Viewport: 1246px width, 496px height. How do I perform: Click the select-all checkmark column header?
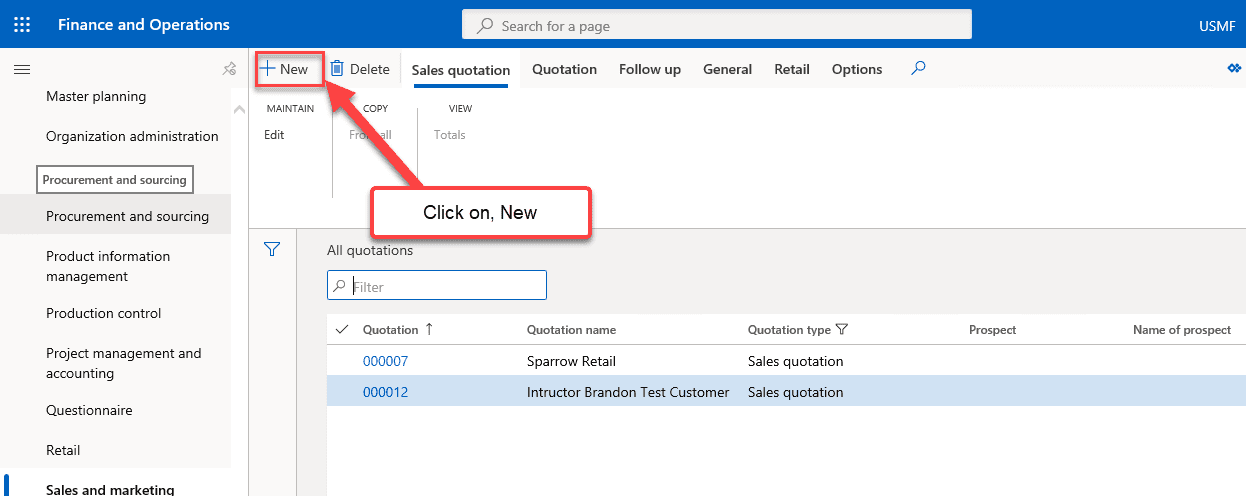coord(343,329)
